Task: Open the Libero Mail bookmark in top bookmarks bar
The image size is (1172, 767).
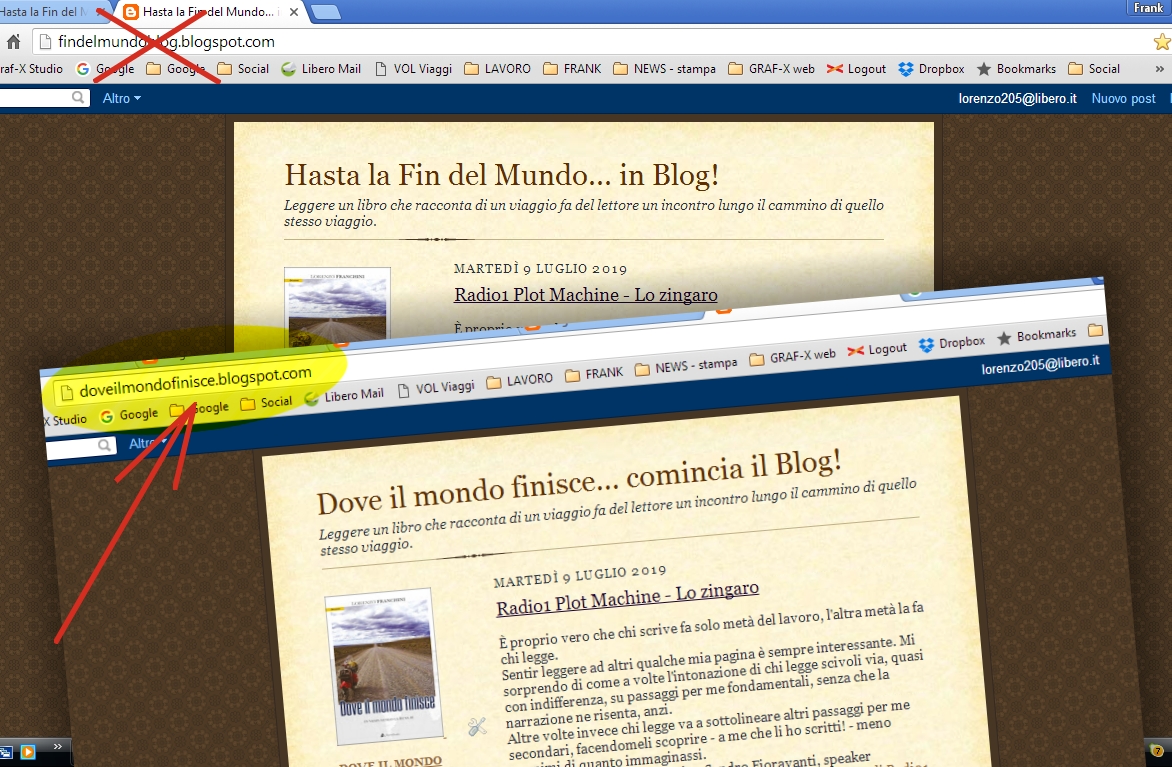Action: pos(321,69)
